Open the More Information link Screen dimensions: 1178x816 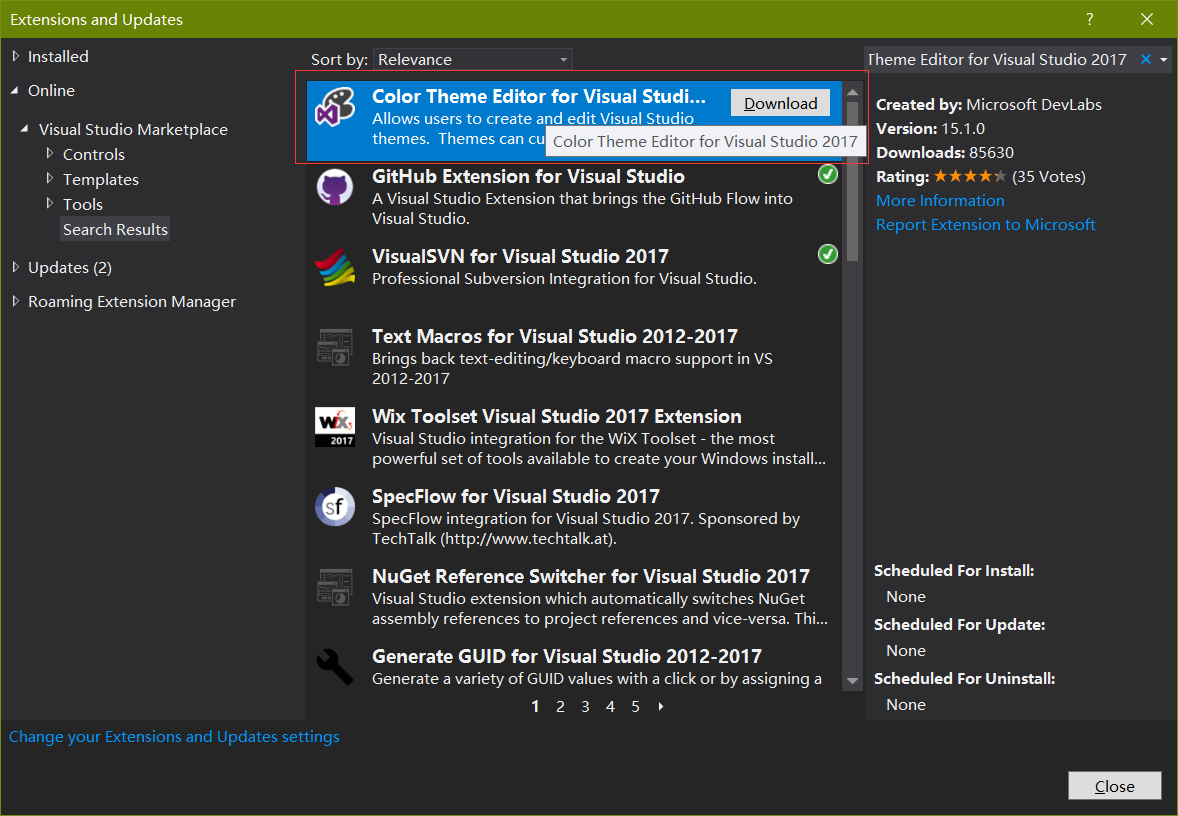coord(939,200)
